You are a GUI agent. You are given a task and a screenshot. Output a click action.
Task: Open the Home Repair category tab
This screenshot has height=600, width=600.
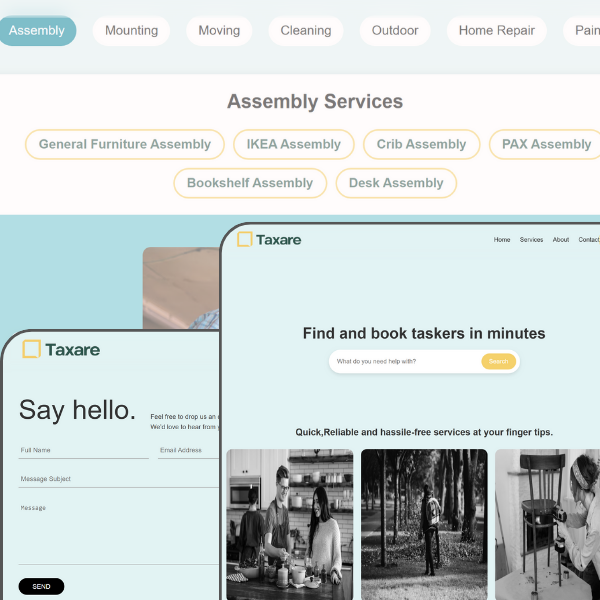pos(497,31)
